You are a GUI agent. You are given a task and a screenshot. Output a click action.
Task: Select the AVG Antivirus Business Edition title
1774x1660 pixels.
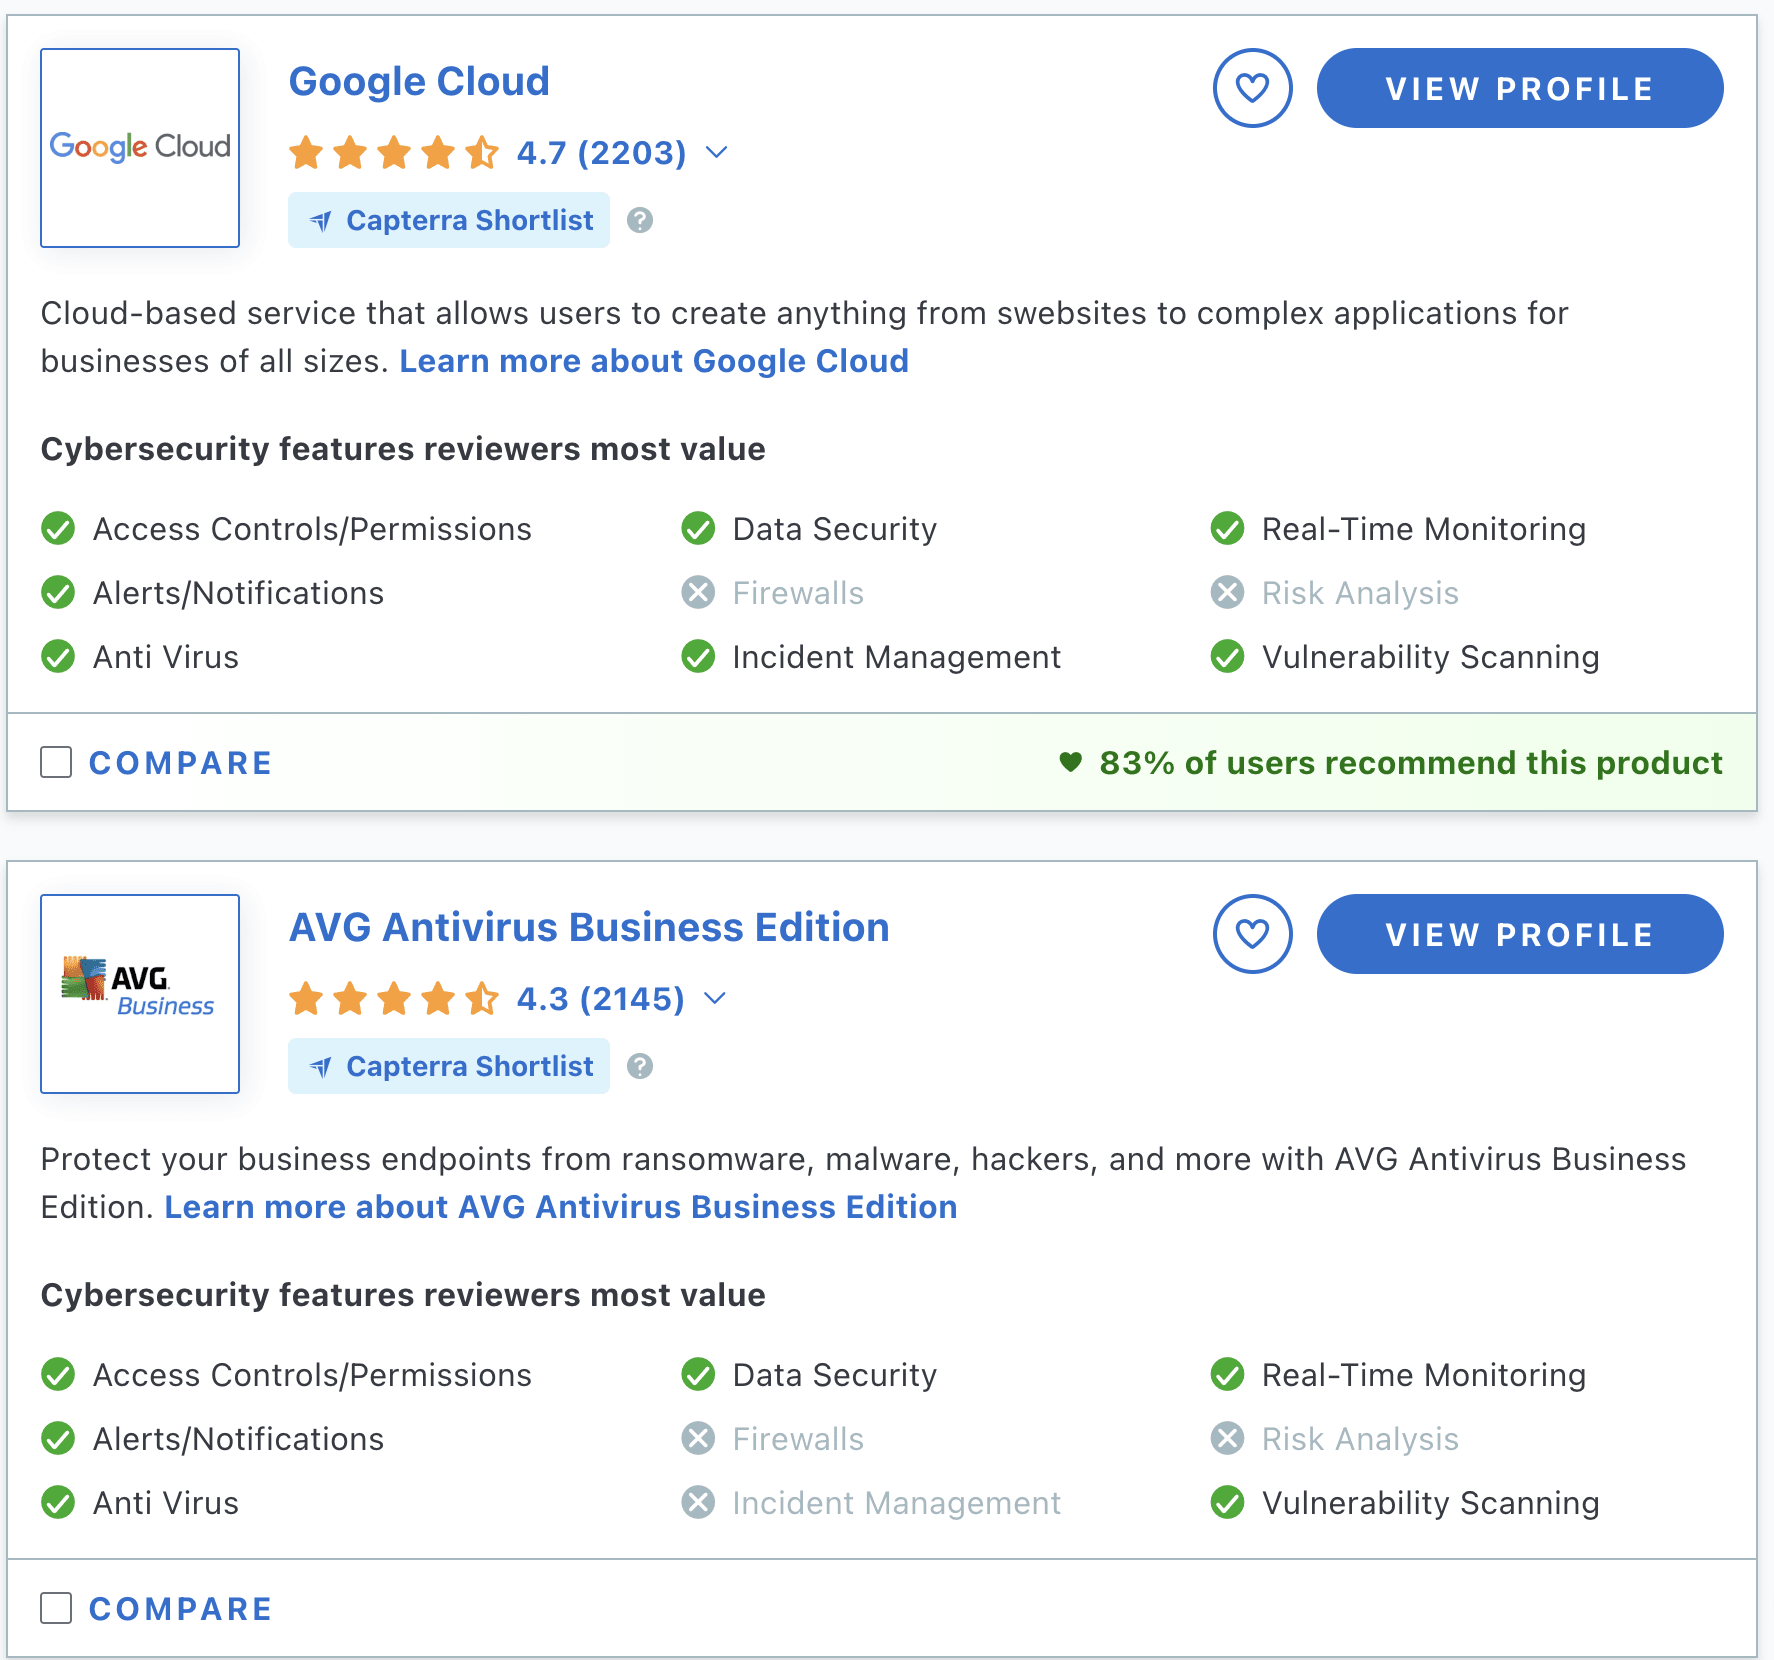click(588, 927)
